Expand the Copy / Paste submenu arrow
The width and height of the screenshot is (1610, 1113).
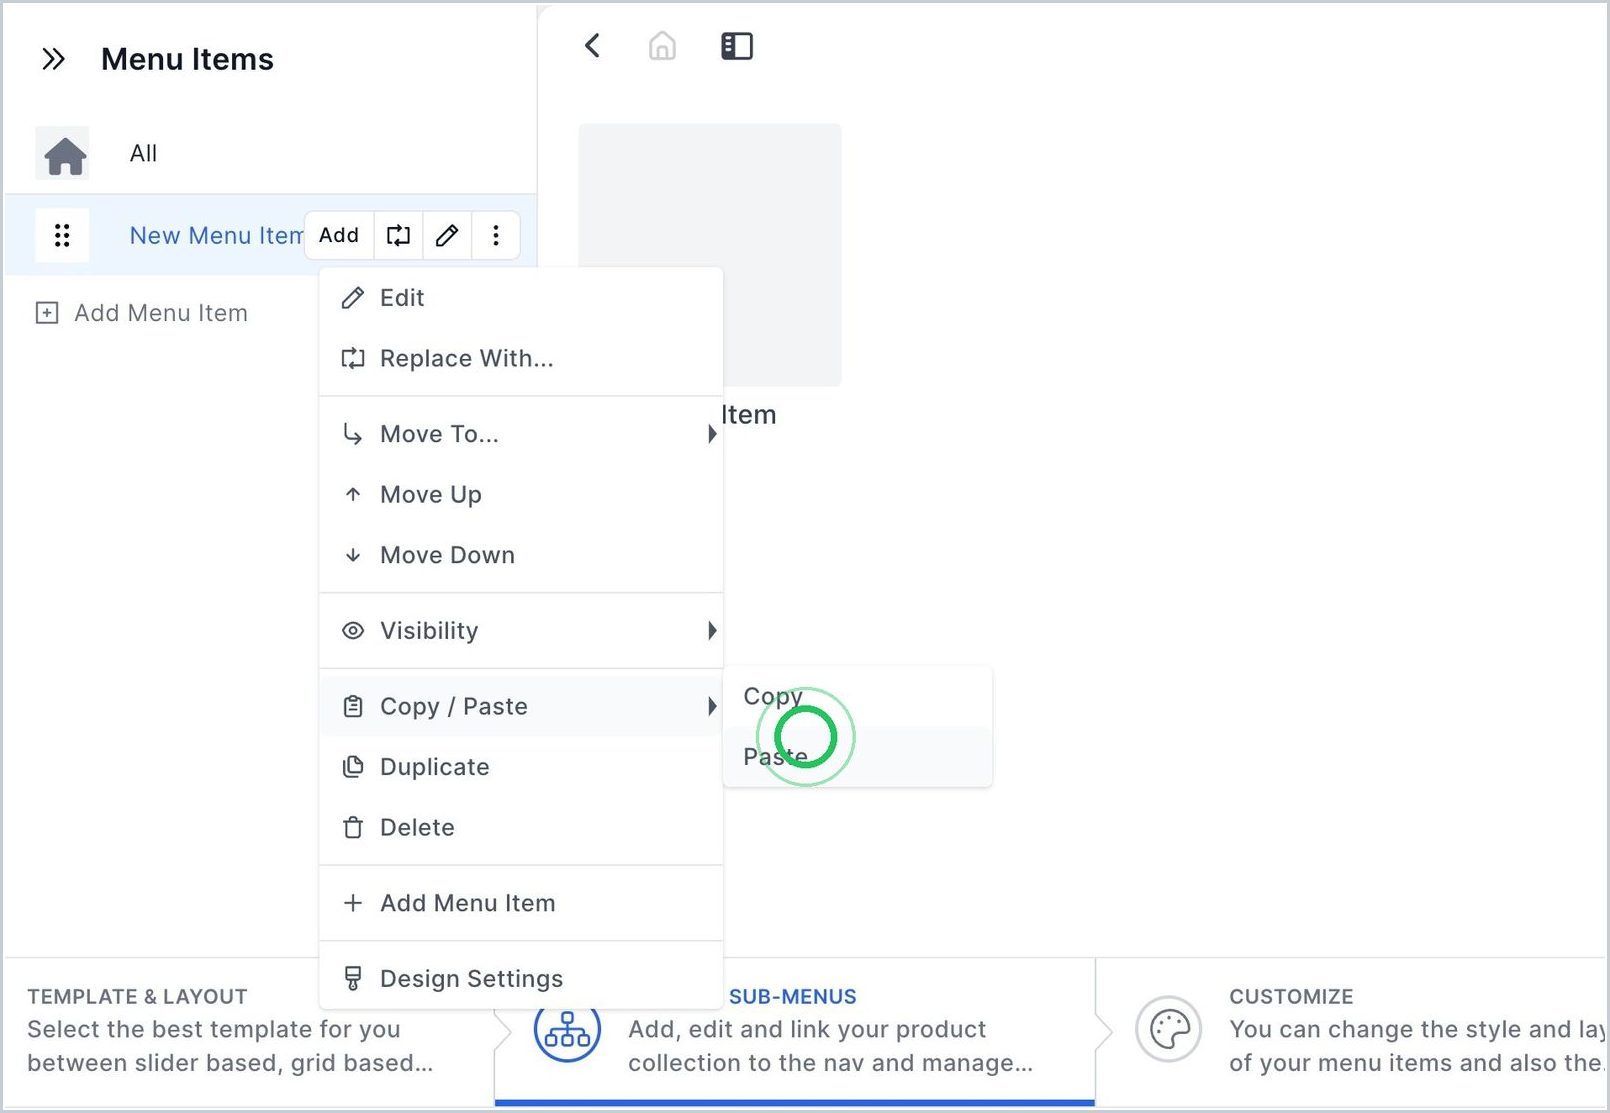point(711,707)
